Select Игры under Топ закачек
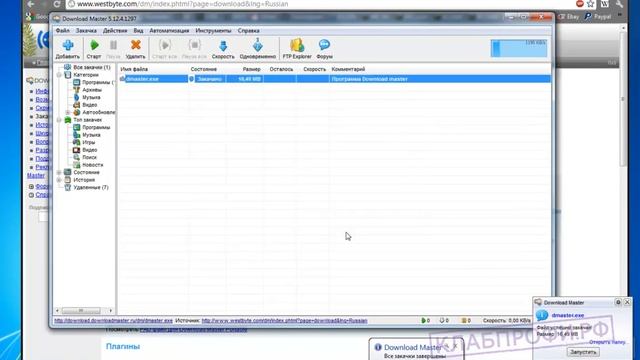Image resolution: width=640 pixels, height=360 pixels. pos(89,142)
